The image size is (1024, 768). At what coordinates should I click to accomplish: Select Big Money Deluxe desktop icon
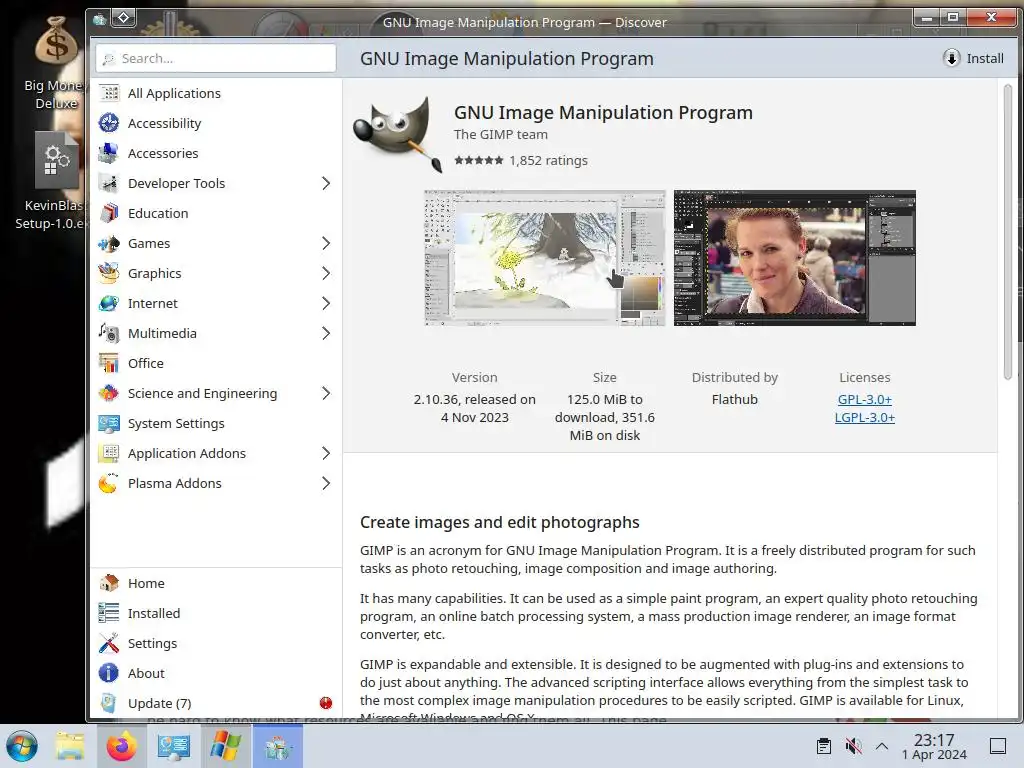coord(56,63)
